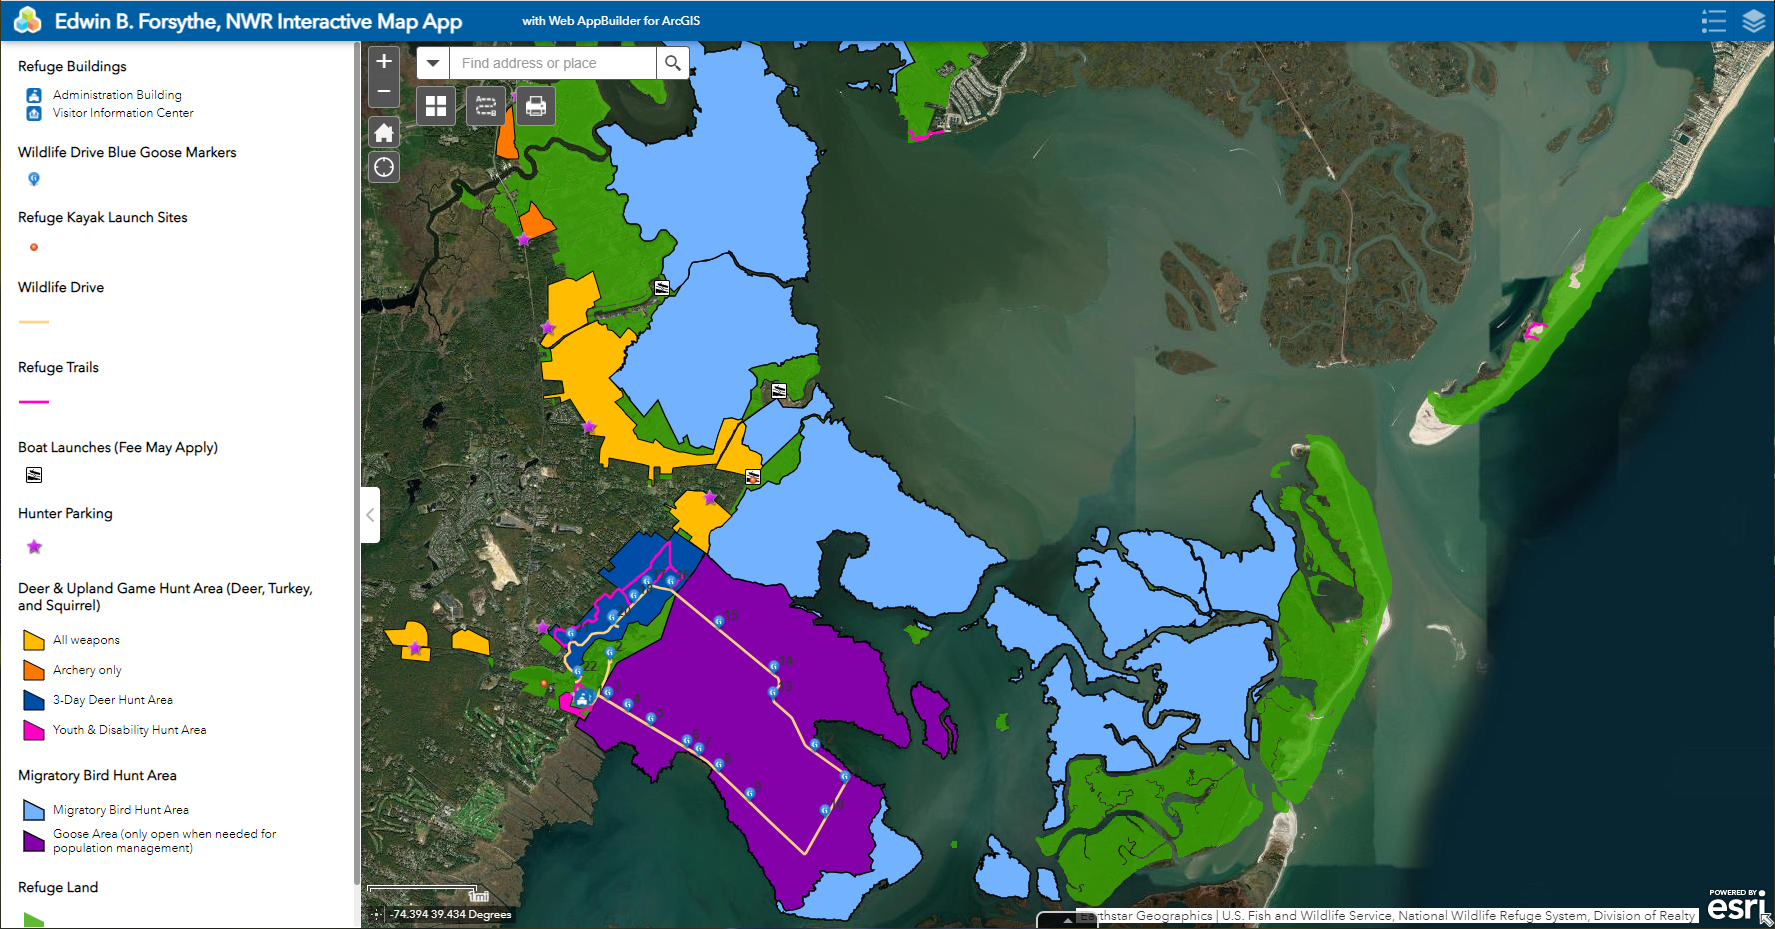This screenshot has height=929, width=1775.
Task: Open the Print widget
Action: 536,106
